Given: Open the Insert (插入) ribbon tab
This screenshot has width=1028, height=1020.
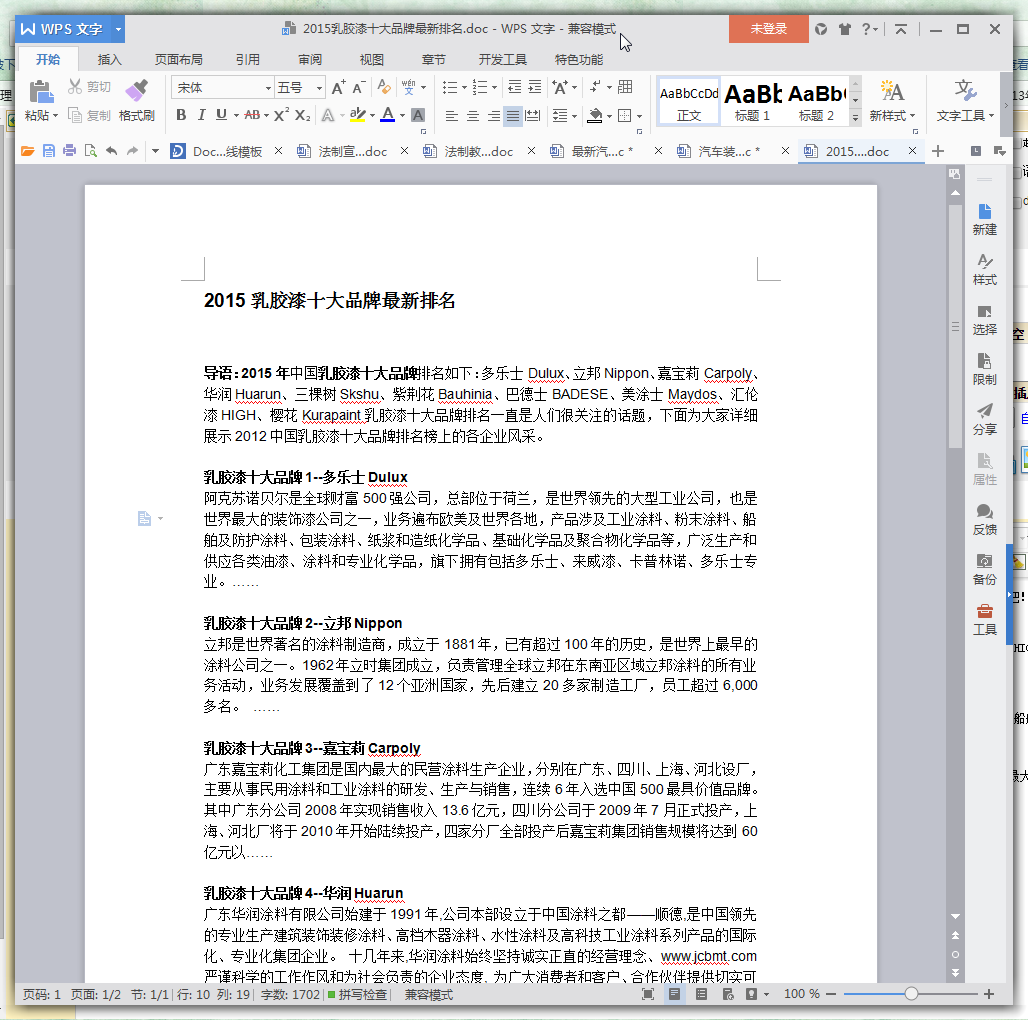Looking at the screenshot, I should [109, 60].
